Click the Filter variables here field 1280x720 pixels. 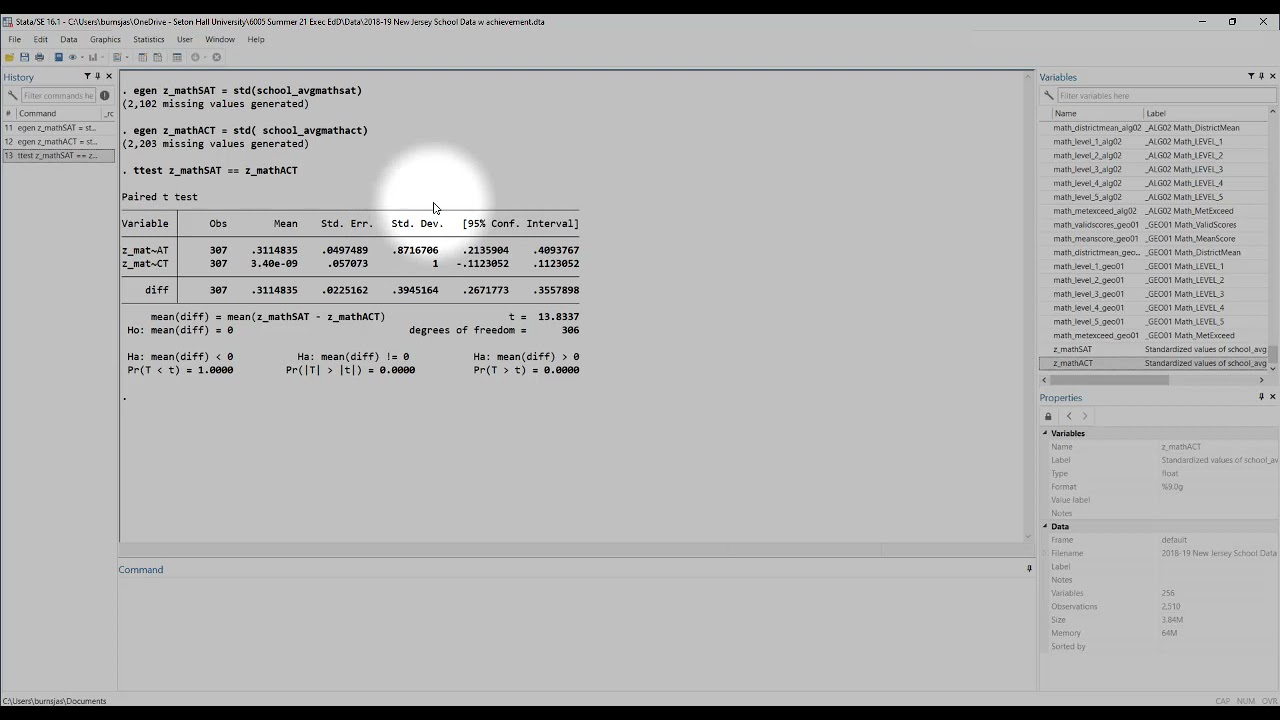pyautogui.click(x=1166, y=96)
